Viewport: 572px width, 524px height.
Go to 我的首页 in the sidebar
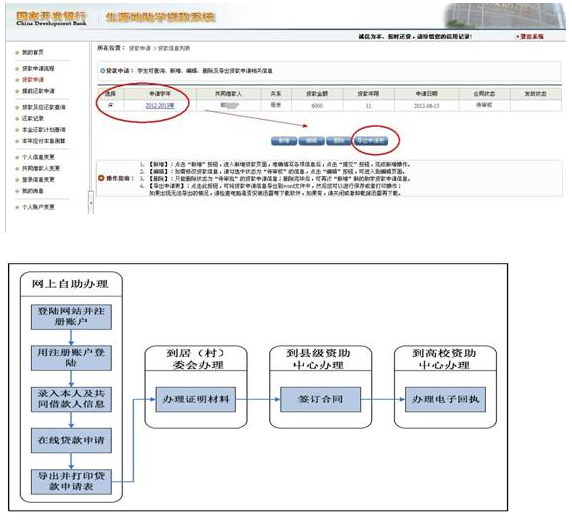click(32, 53)
